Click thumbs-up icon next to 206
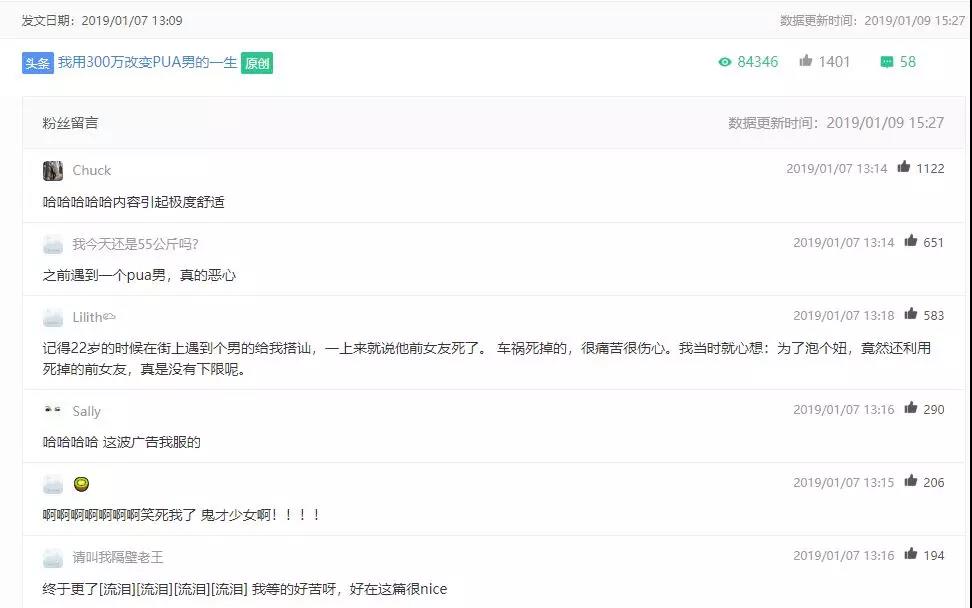 [911, 480]
